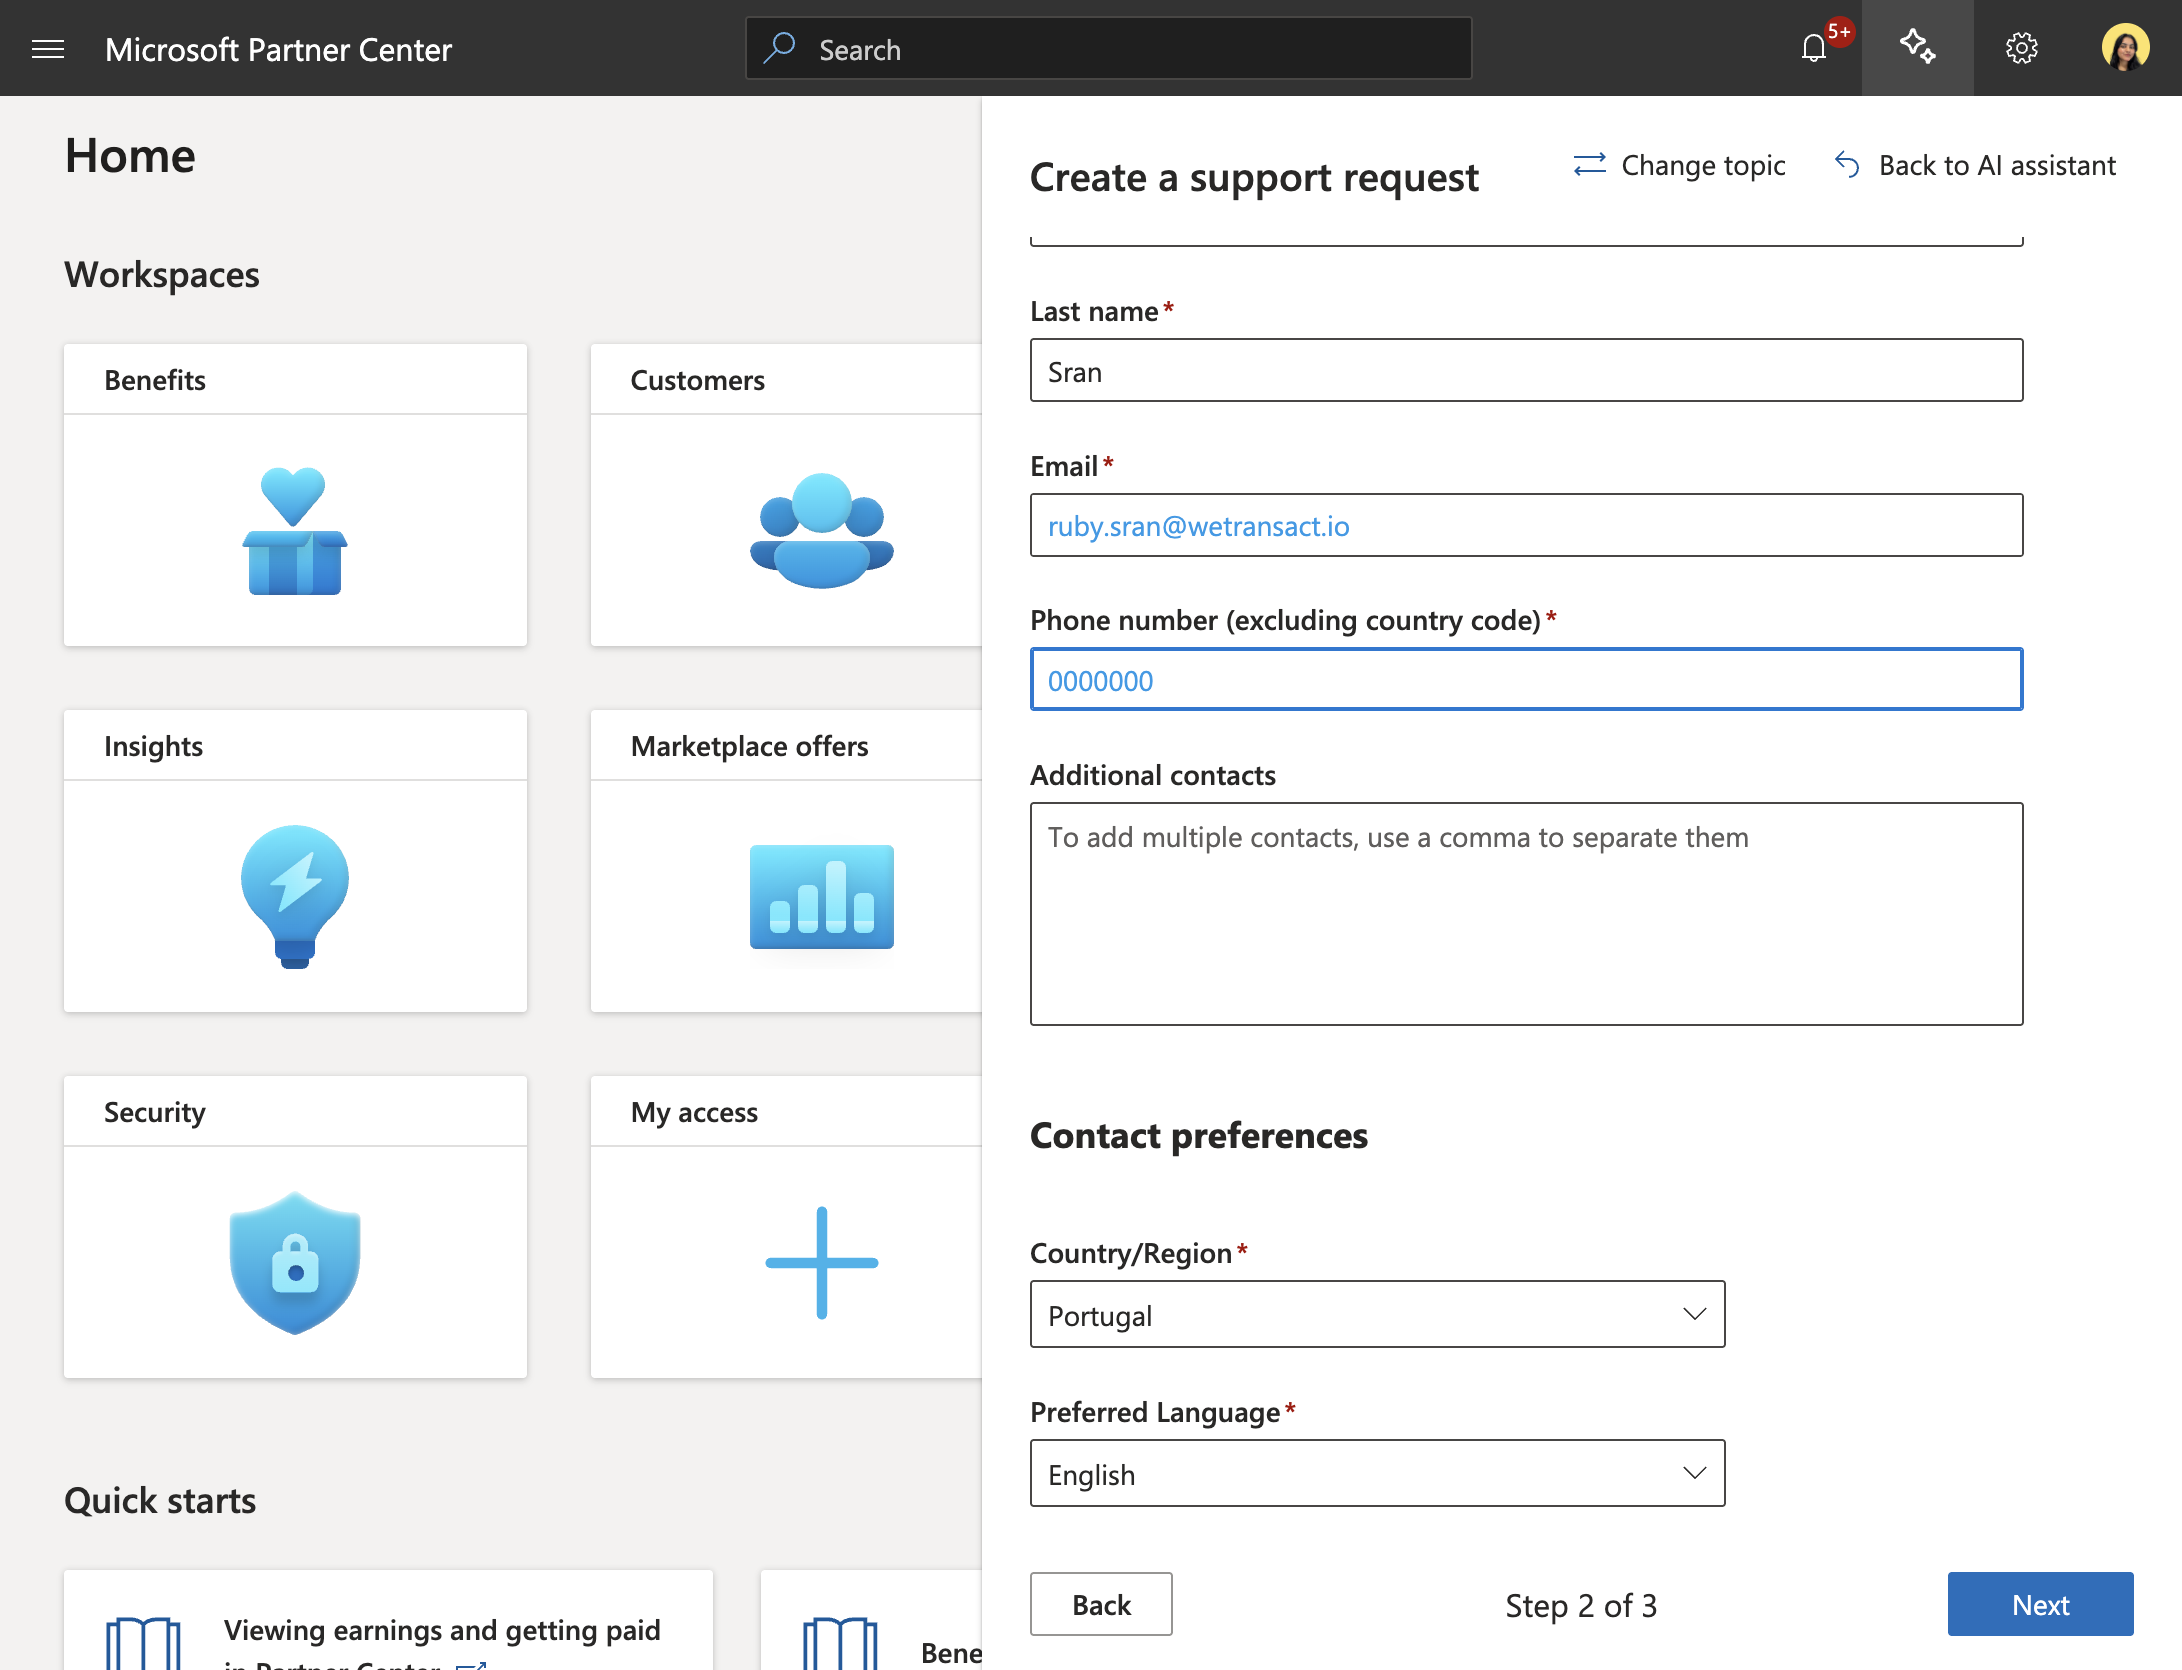The height and width of the screenshot is (1670, 2182).
Task: Click the Back to AI assistant arrow icon
Action: (x=1847, y=165)
